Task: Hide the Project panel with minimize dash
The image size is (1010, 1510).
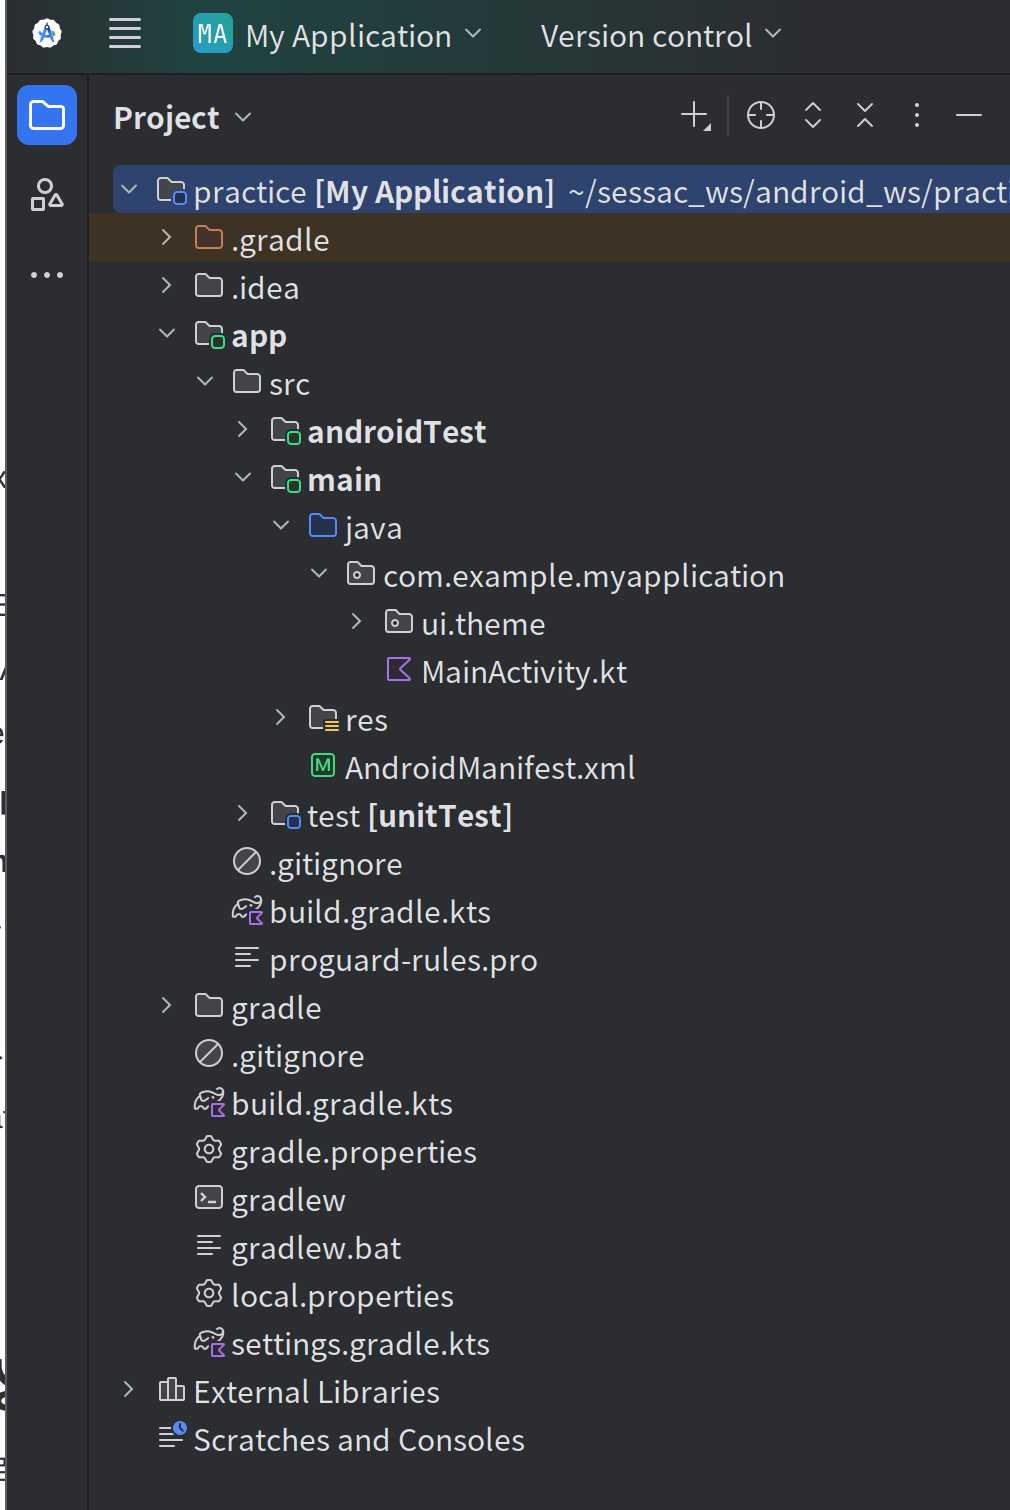Action: pos(968,116)
